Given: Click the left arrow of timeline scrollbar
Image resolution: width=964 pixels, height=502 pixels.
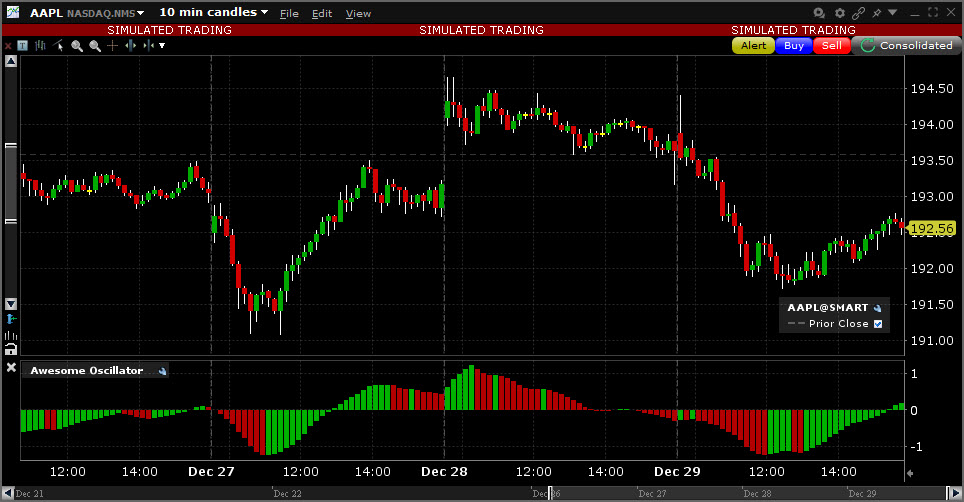Looking at the screenshot, I should (7, 493).
